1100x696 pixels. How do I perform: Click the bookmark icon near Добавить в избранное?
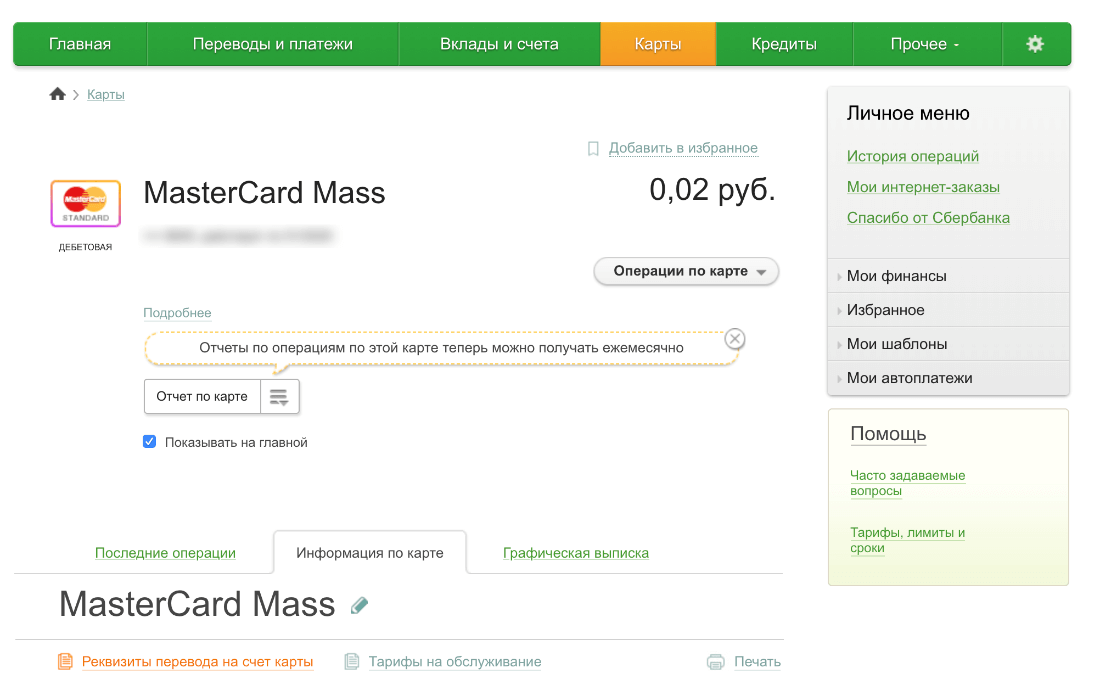coord(593,149)
